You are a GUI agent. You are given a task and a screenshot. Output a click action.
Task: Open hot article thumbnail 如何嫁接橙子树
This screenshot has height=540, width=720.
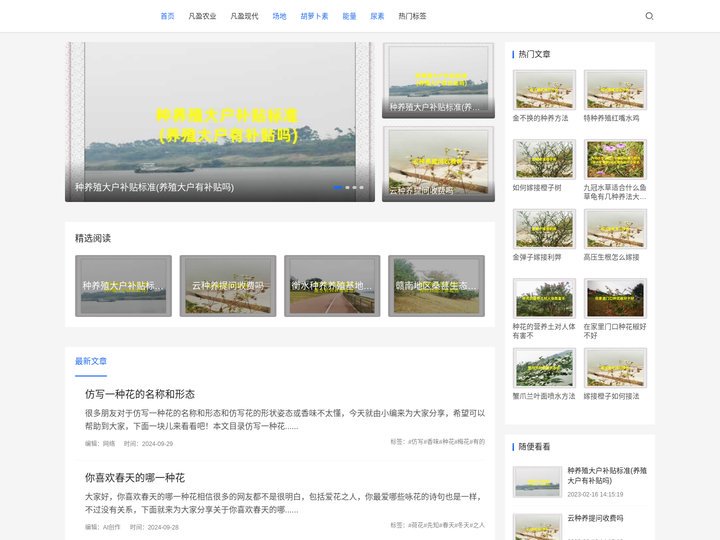click(x=544, y=159)
